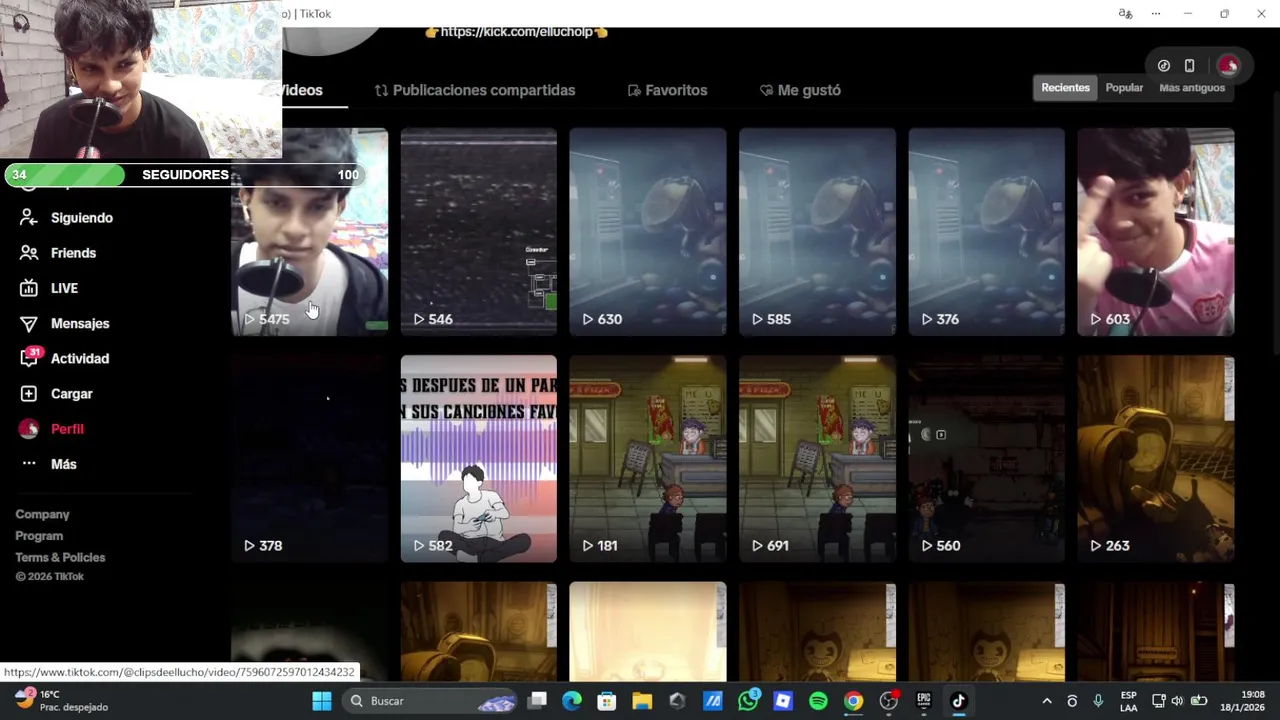Open Roblox from the taskbar
Image resolution: width=1280 pixels, height=720 pixels.
pos(783,701)
